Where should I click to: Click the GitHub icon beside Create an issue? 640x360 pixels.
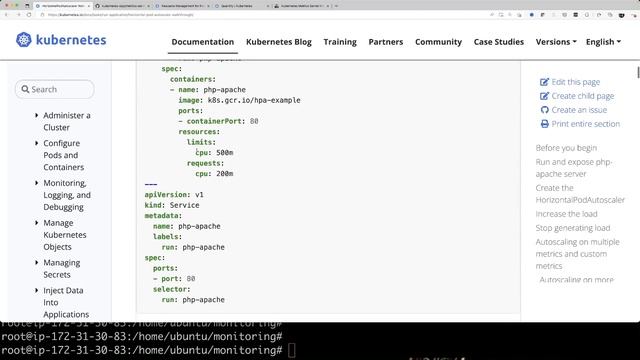click(544, 110)
